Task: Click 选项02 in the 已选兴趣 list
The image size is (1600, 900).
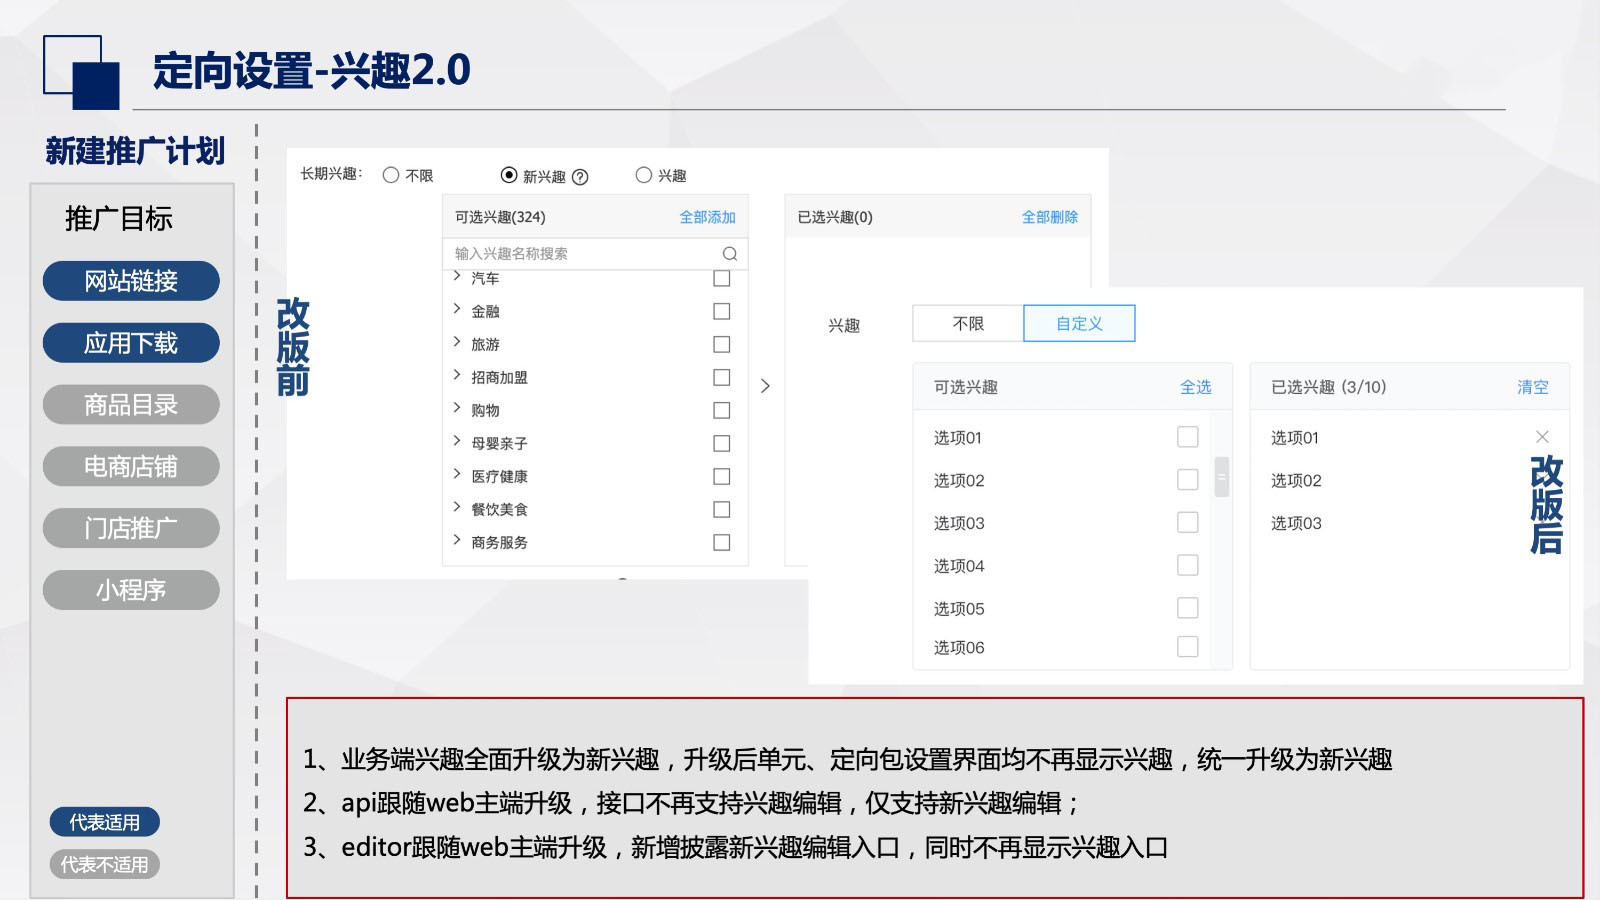Action: (1296, 481)
